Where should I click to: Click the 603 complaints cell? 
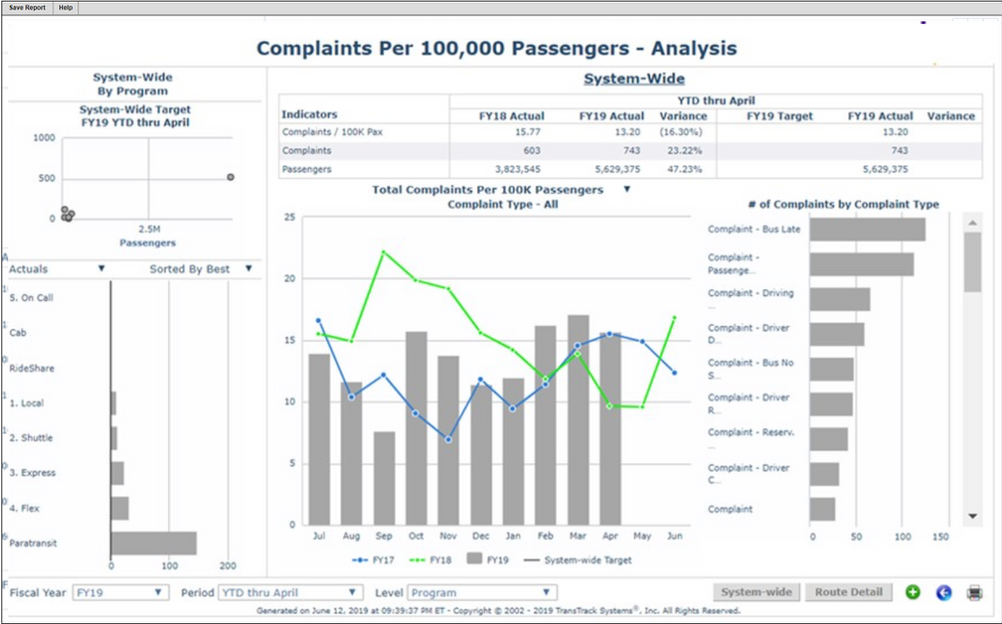(532, 151)
